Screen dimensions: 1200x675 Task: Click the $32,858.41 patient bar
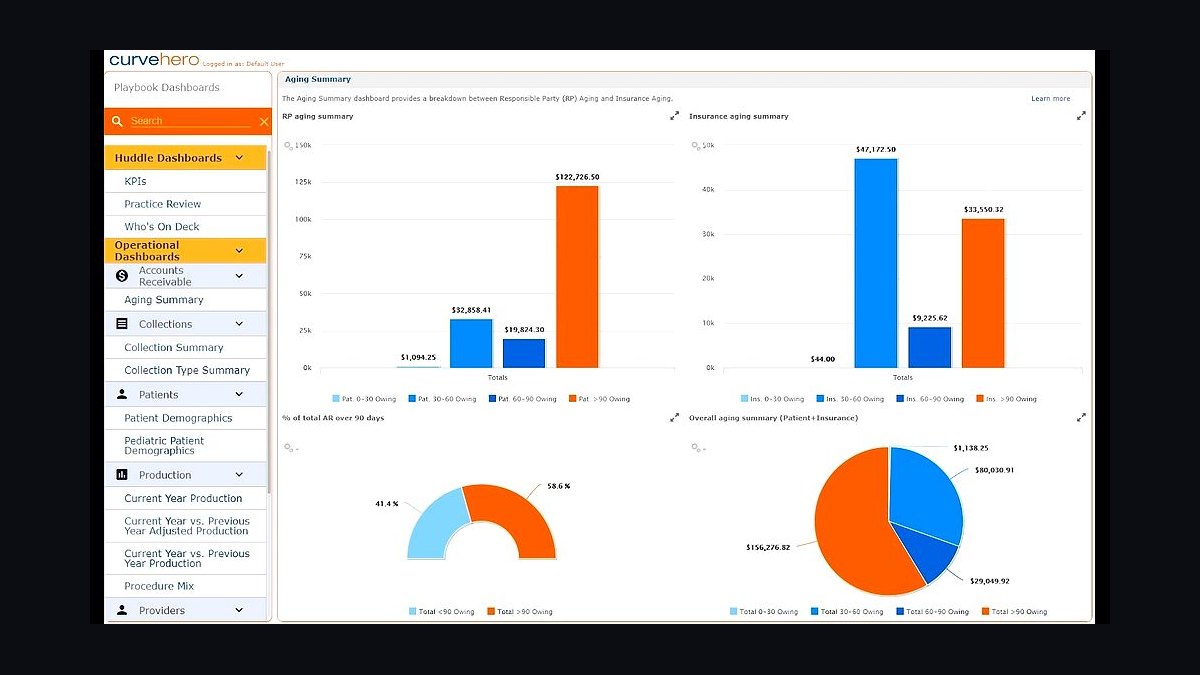click(471, 343)
